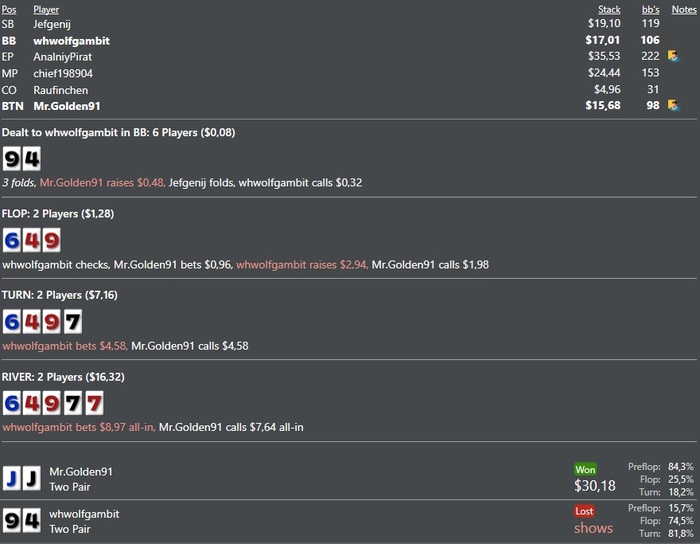This screenshot has height=544, width=700.
Task: Open notes icon for AnalniyPirat
Action: [673, 56]
